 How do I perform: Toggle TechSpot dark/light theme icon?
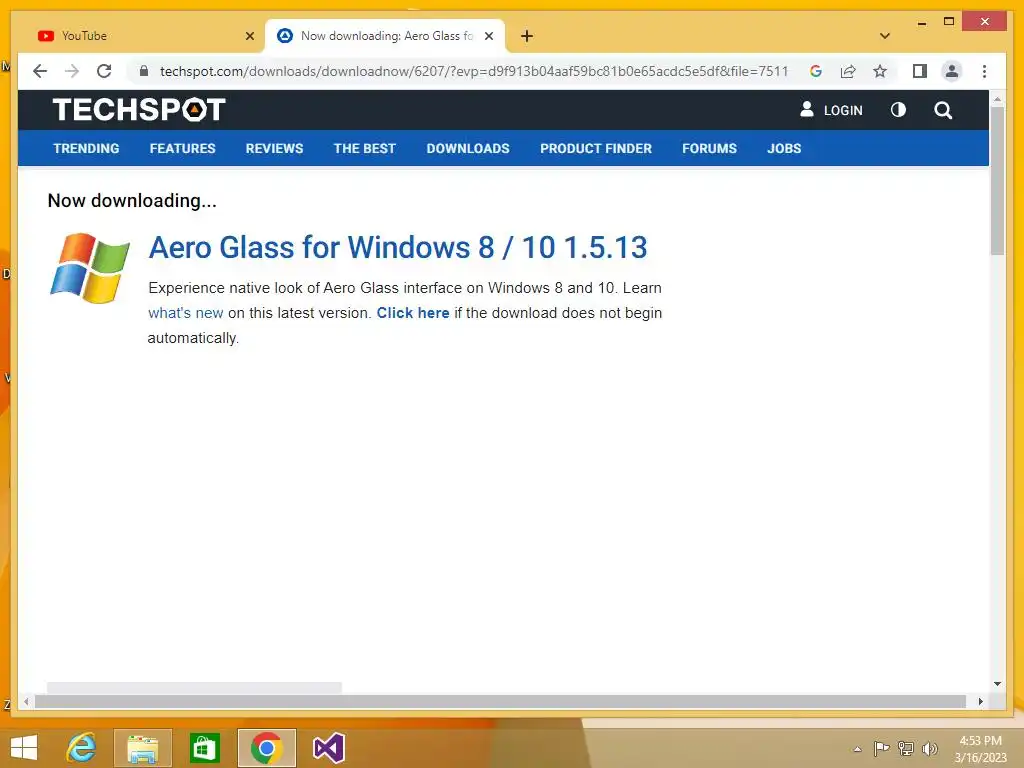pos(898,110)
